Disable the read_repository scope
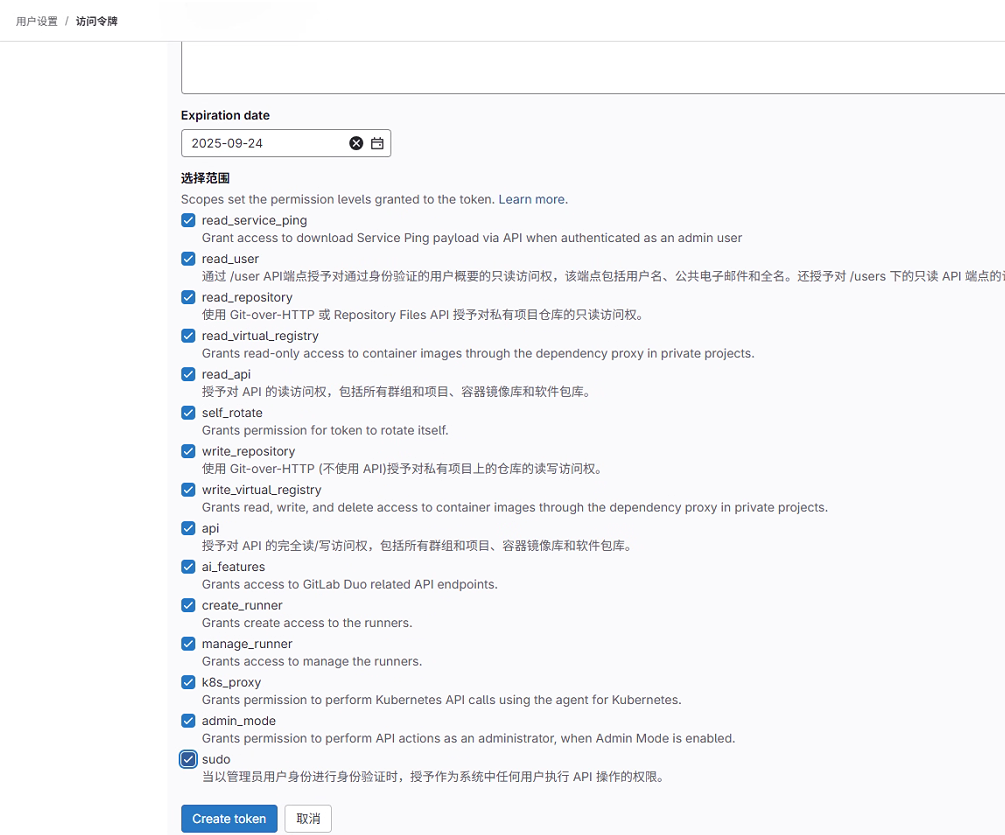Image resolution: width=1005 pixels, height=835 pixels. click(x=188, y=297)
